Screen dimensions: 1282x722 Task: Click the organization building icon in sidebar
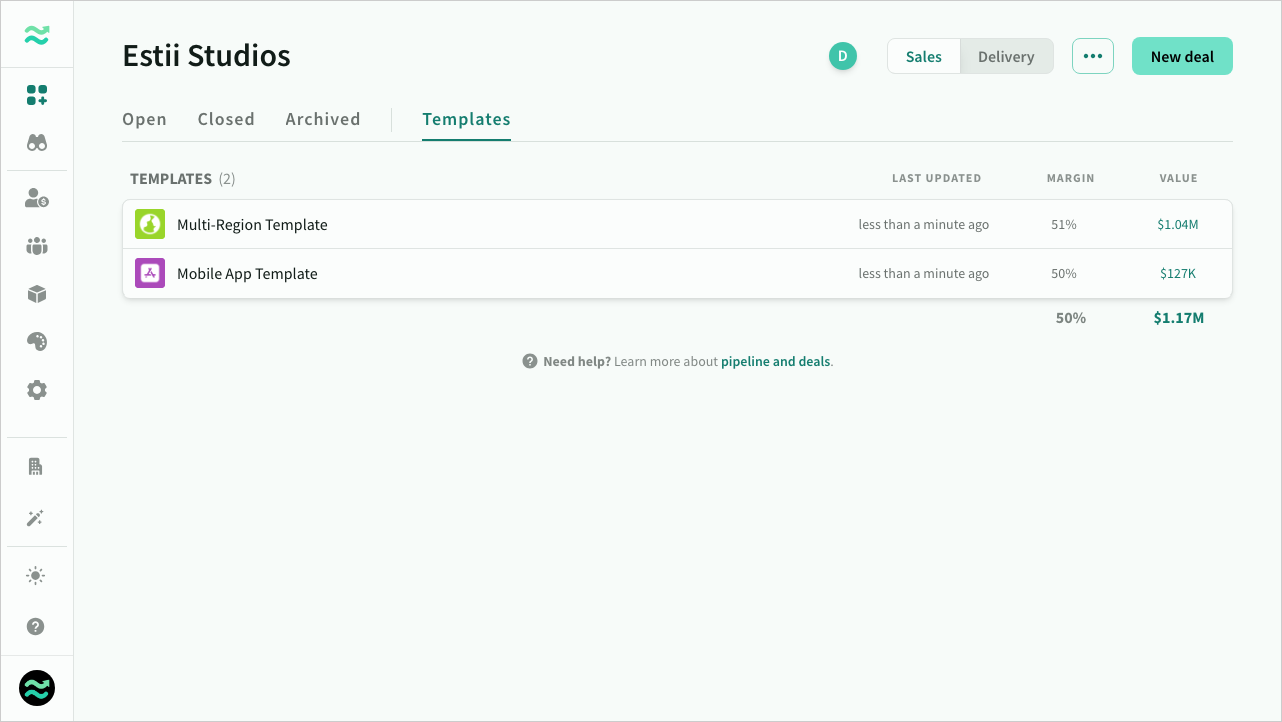(x=37, y=466)
